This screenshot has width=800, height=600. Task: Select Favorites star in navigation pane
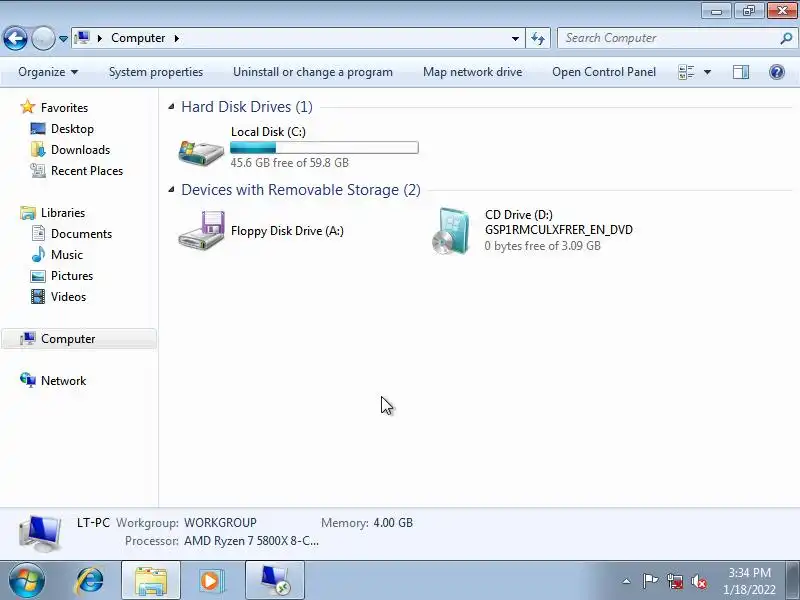(28, 107)
